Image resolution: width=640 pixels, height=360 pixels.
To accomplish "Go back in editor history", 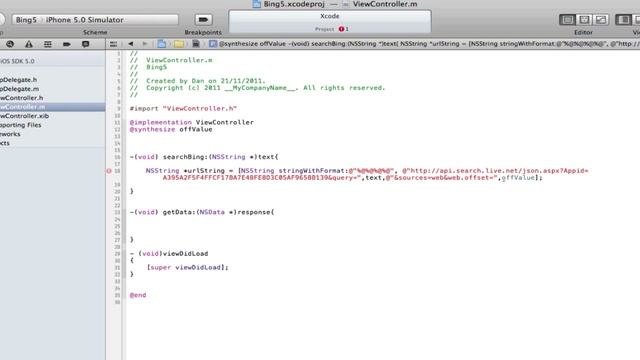I will click(131, 44).
